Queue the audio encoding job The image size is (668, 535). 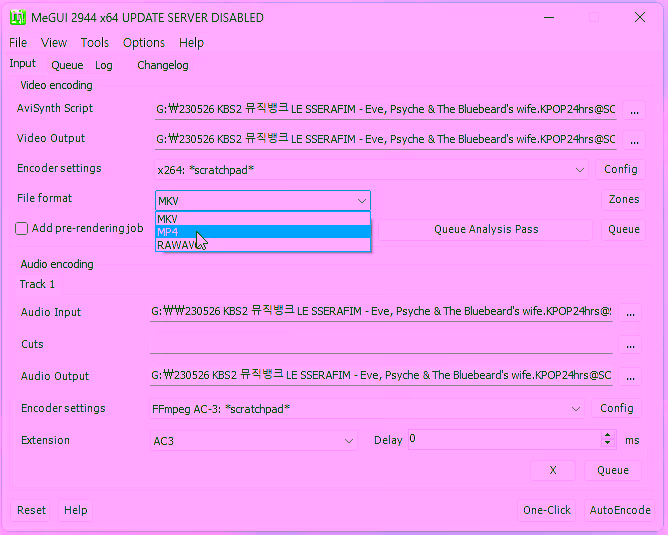pyautogui.click(x=613, y=470)
